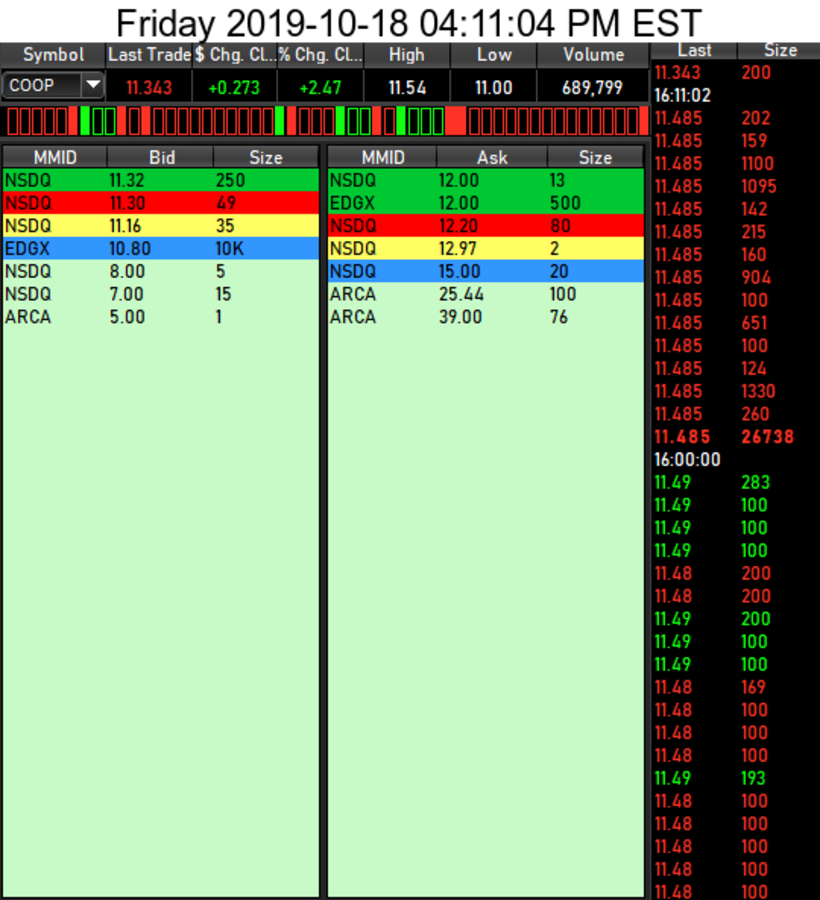Select the NSDQ ask row with size 13
Image resolution: width=820 pixels, height=900 pixels.
[485, 180]
